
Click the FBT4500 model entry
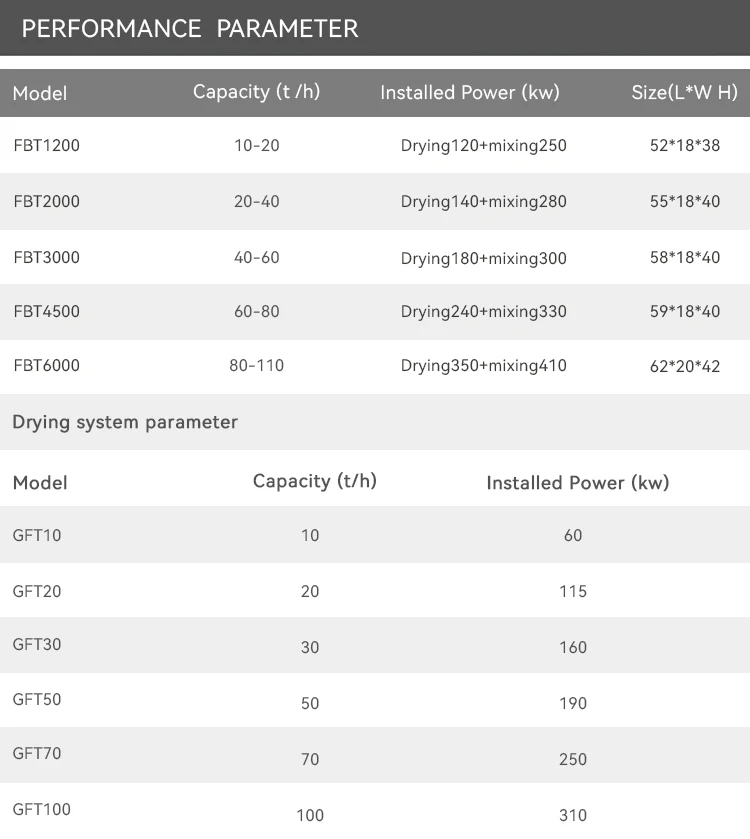click(x=46, y=311)
